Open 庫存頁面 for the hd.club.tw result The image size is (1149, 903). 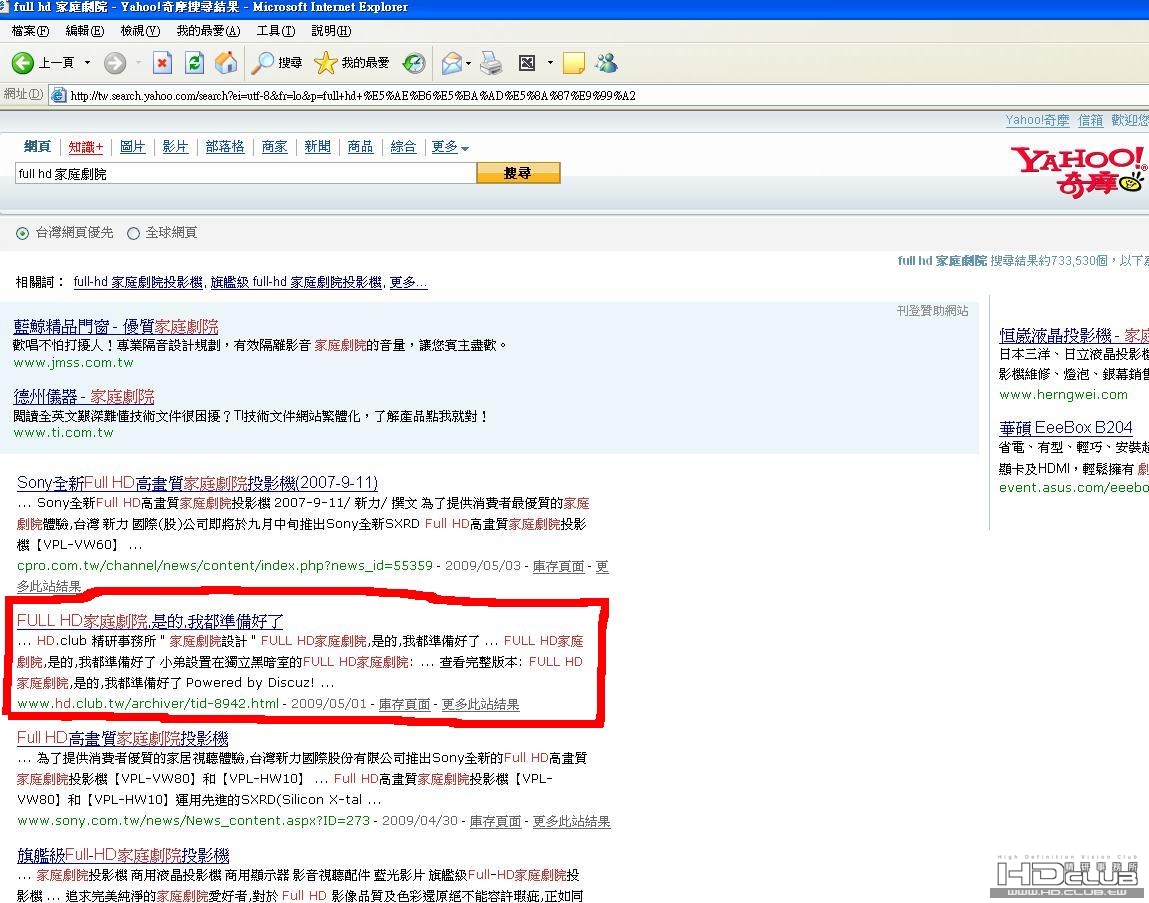click(404, 704)
